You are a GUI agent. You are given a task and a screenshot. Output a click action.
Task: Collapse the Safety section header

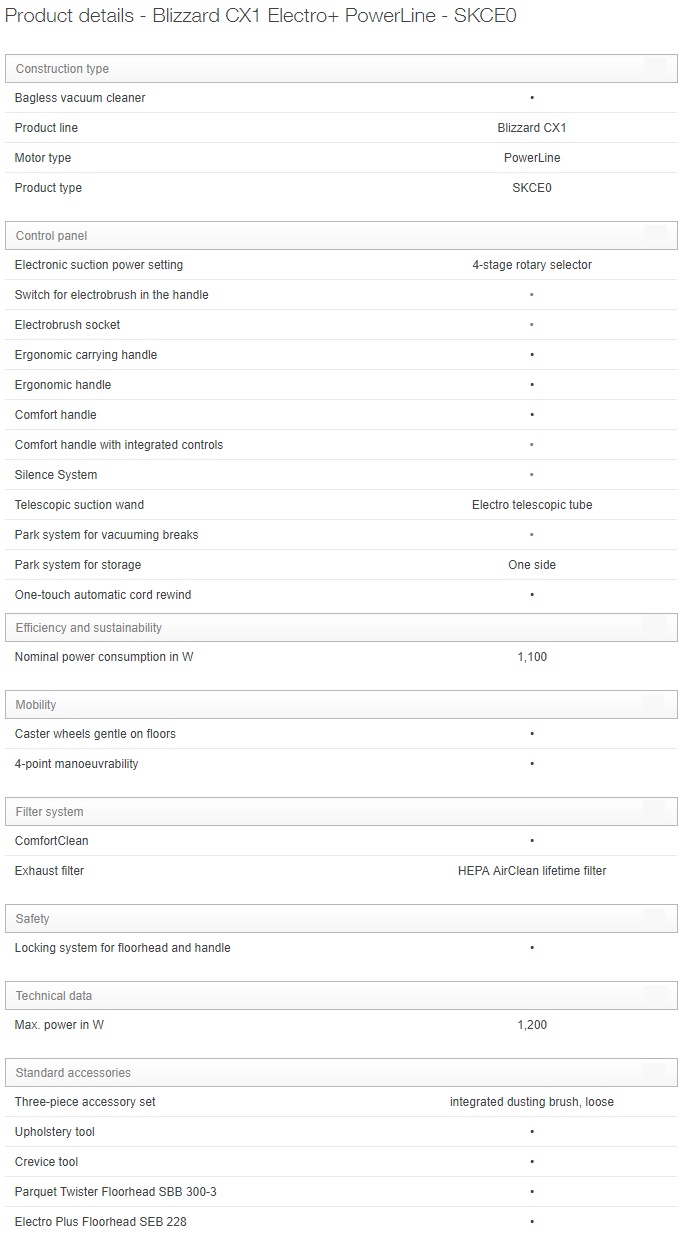pos(341,919)
